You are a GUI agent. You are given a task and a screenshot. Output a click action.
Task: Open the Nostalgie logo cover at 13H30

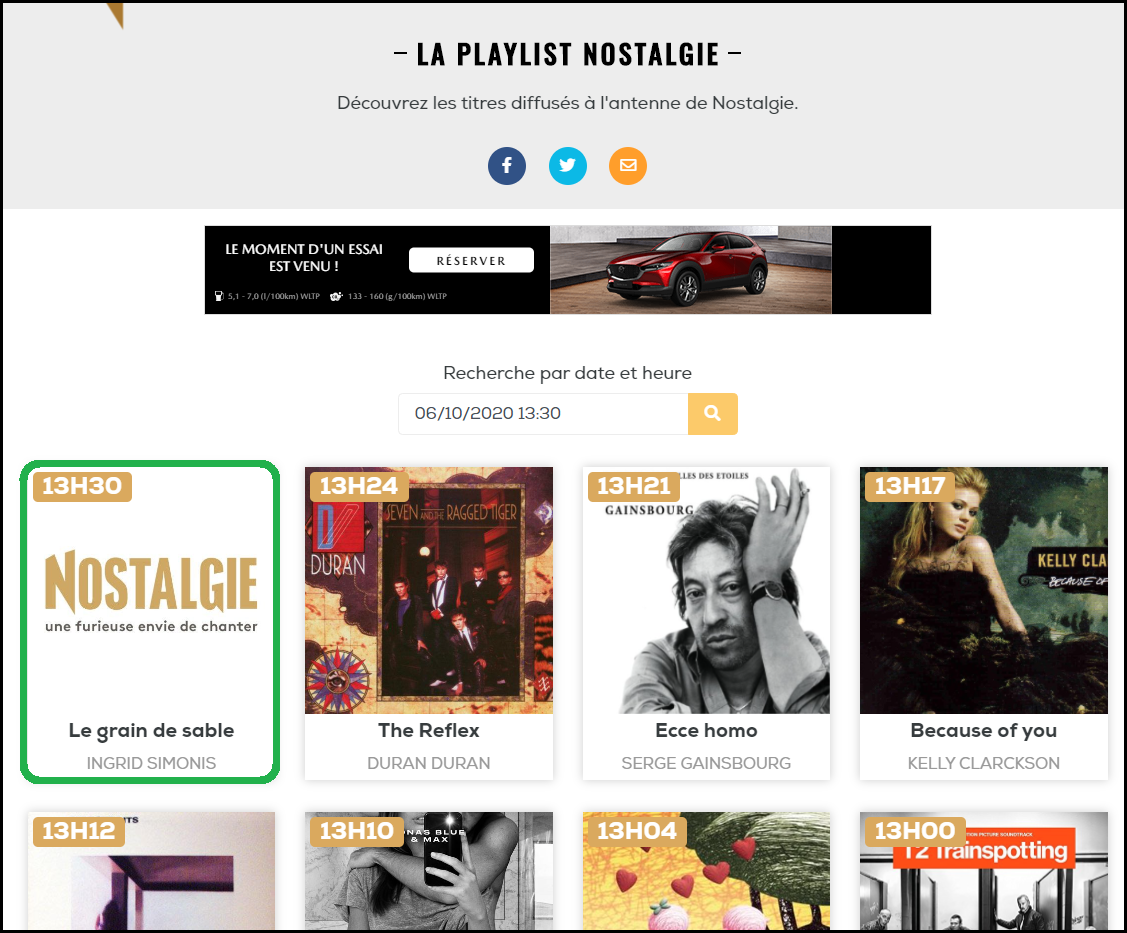151,590
